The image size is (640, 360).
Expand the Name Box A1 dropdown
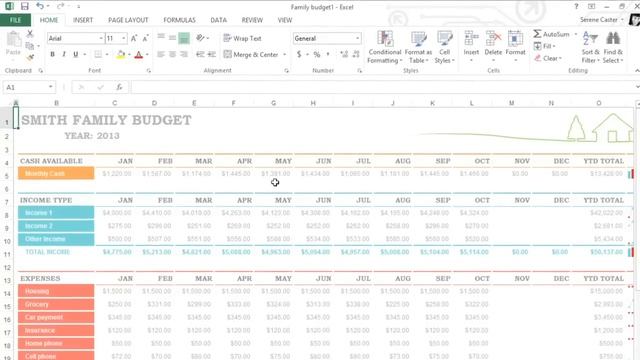click(x=50, y=87)
